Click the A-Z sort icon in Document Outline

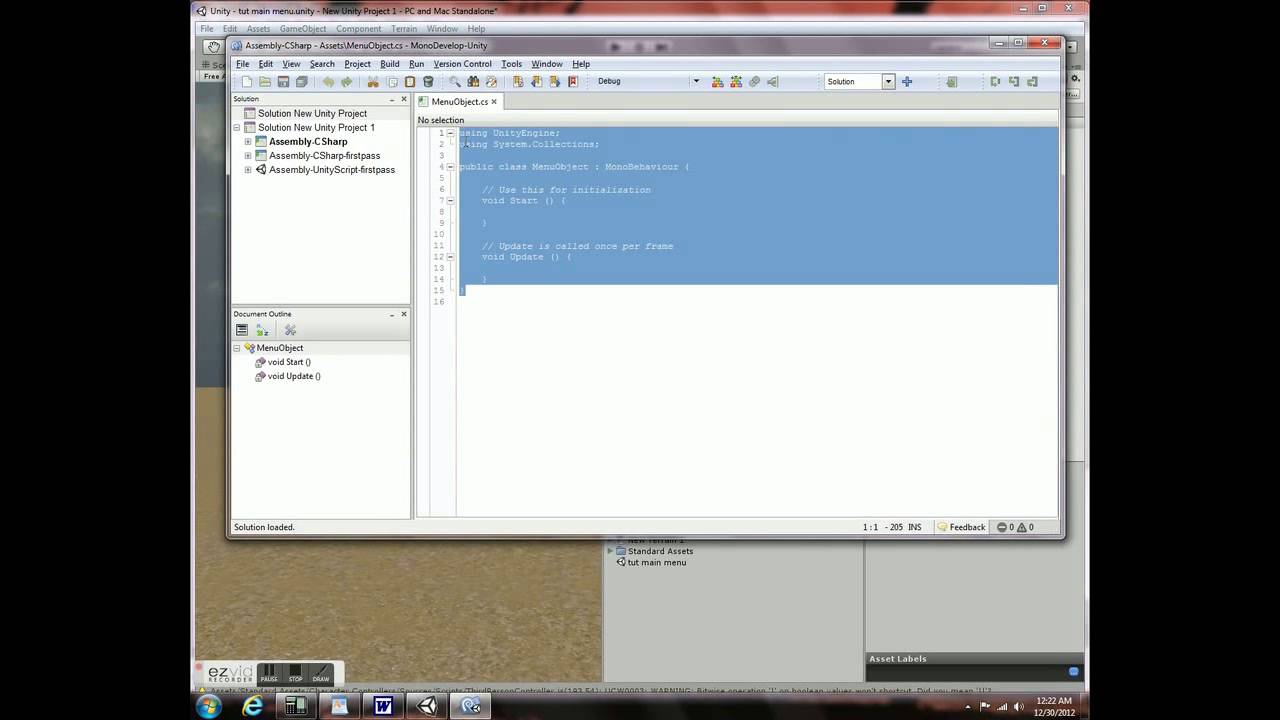coord(262,330)
